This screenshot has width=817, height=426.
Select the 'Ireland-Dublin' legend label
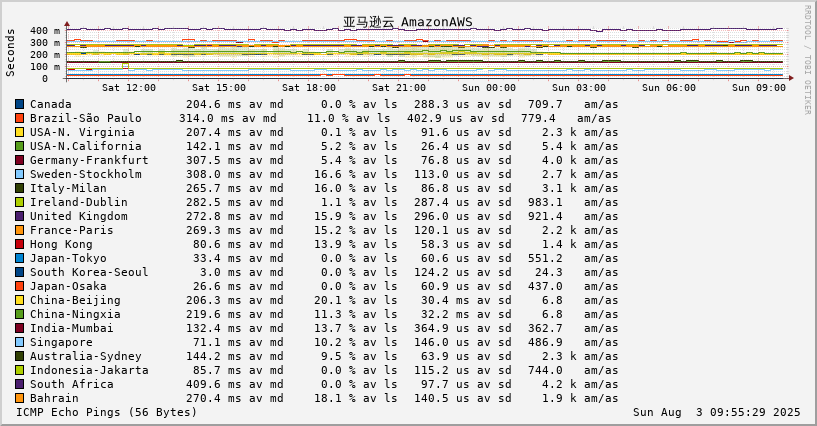[x=79, y=202]
